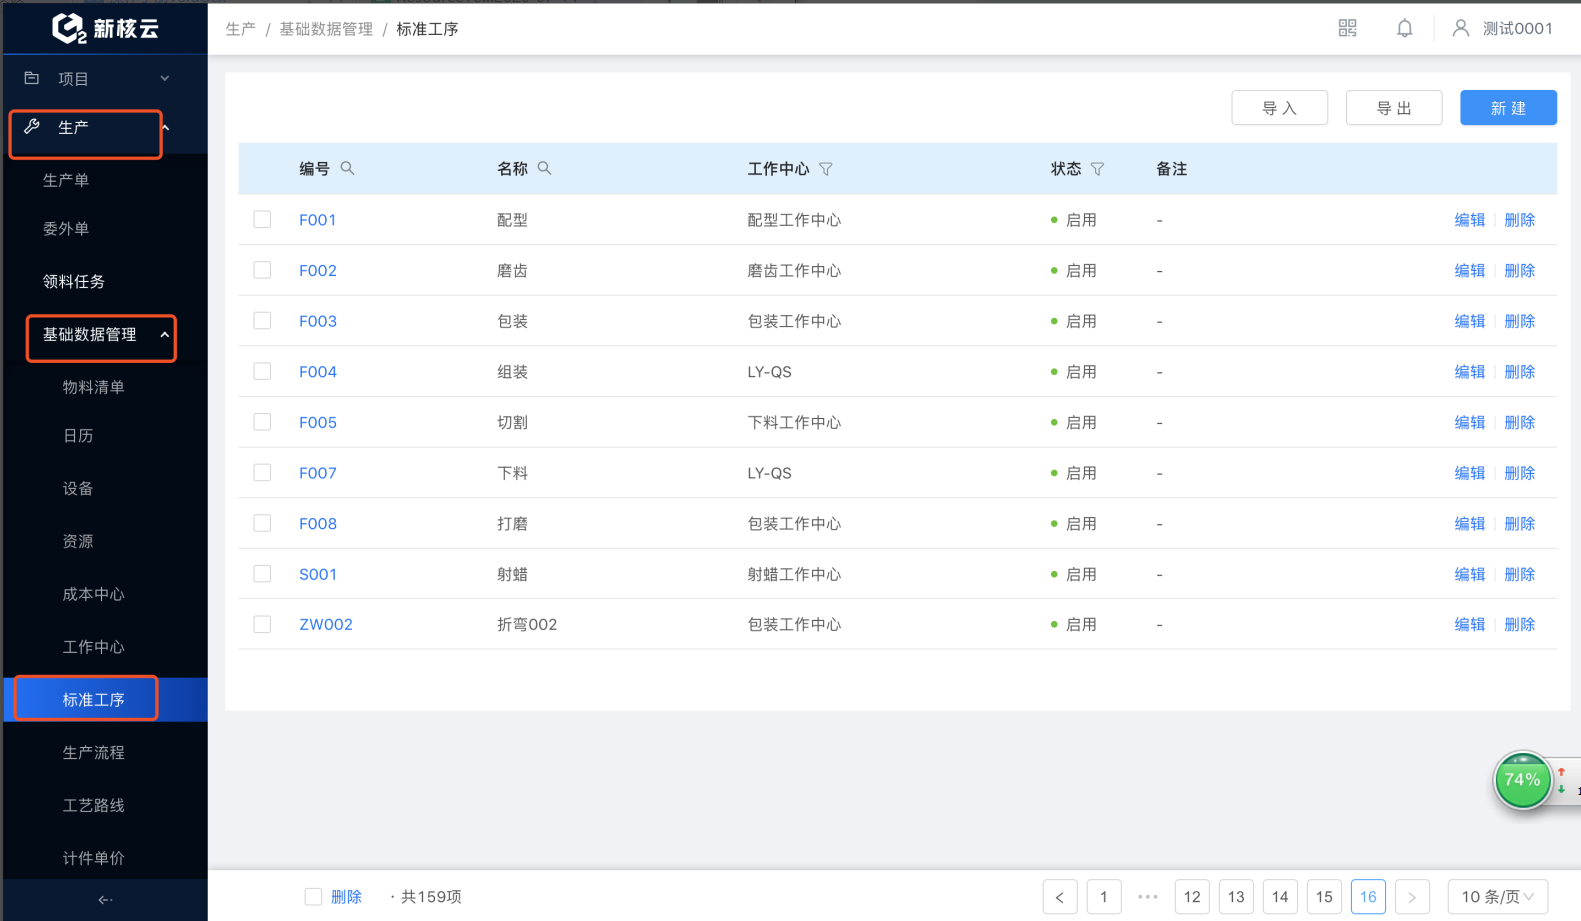Click the 共159项 total count
1581x921 pixels.
coord(431,897)
